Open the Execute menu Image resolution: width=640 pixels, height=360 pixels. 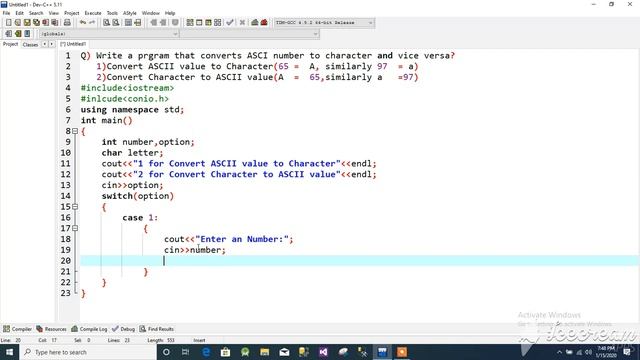pos(93,13)
